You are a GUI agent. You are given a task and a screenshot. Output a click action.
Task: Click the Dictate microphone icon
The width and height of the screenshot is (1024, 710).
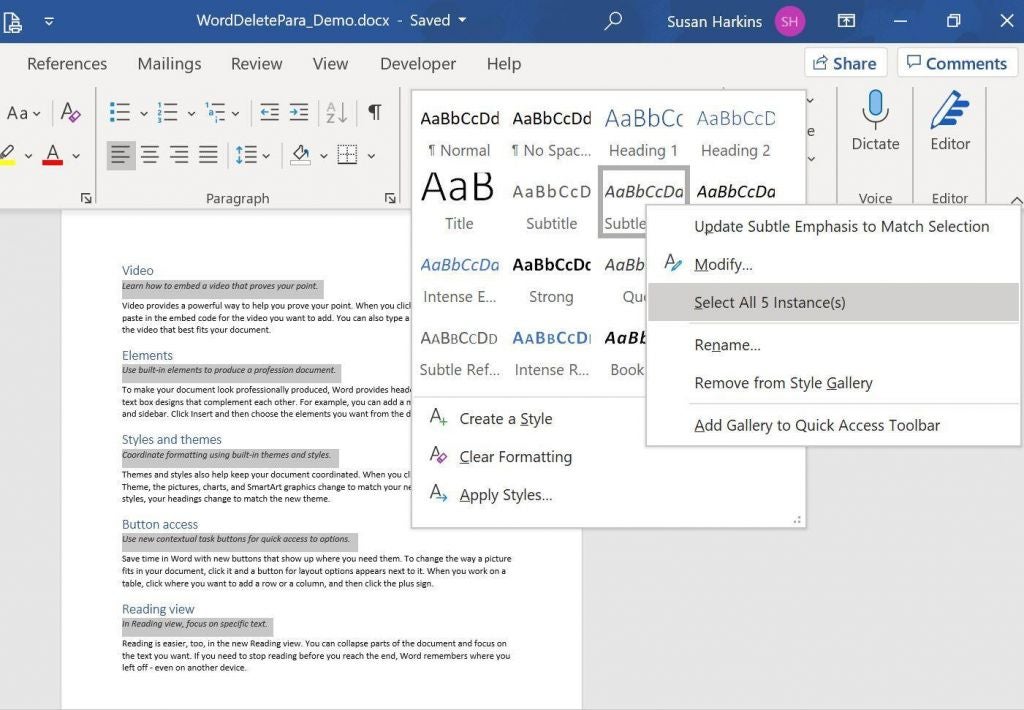(x=875, y=109)
